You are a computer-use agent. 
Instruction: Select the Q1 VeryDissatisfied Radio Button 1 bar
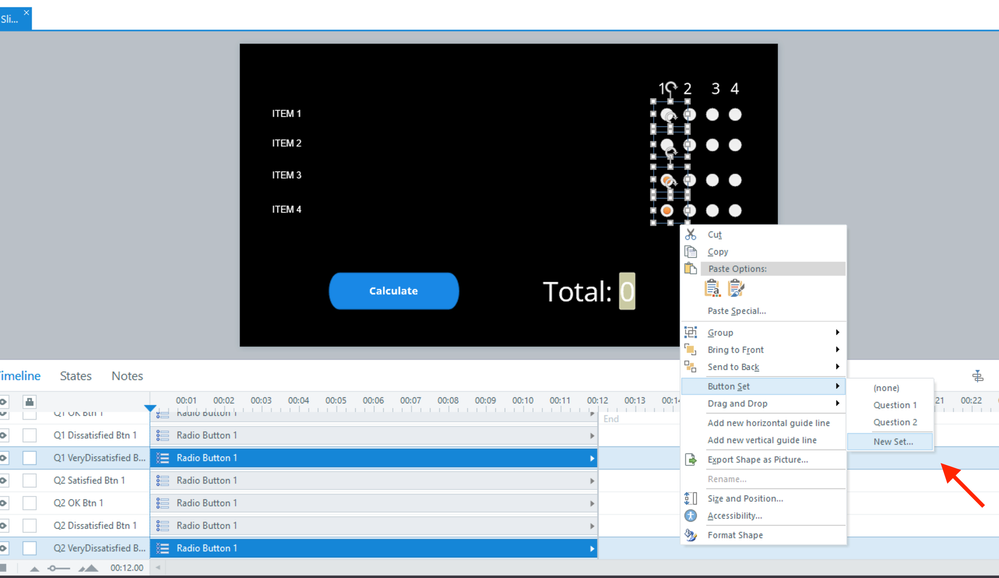coord(373,458)
